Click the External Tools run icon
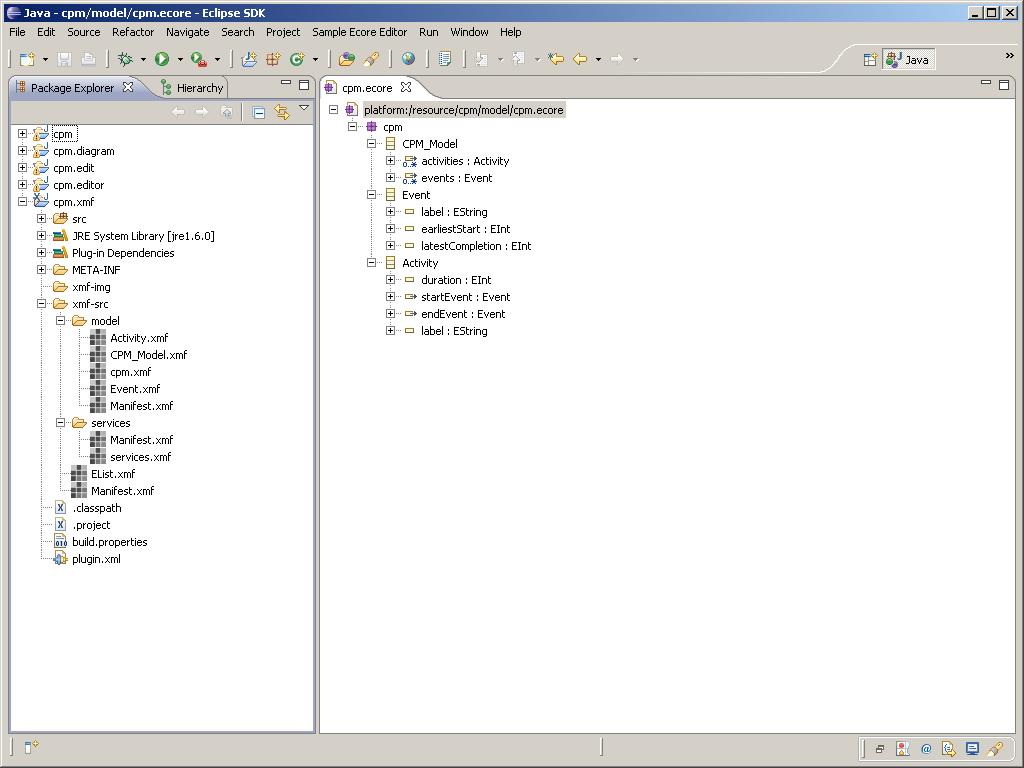 [199, 59]
